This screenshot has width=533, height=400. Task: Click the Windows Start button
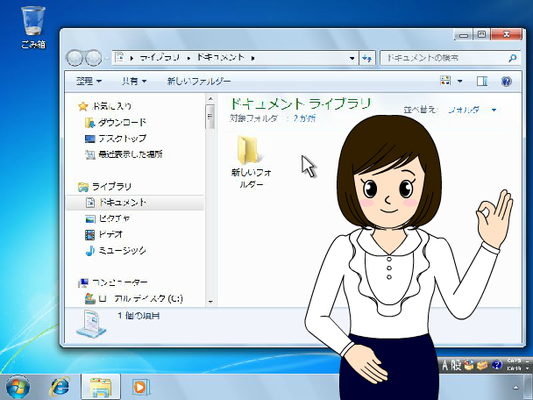[18, 387]
